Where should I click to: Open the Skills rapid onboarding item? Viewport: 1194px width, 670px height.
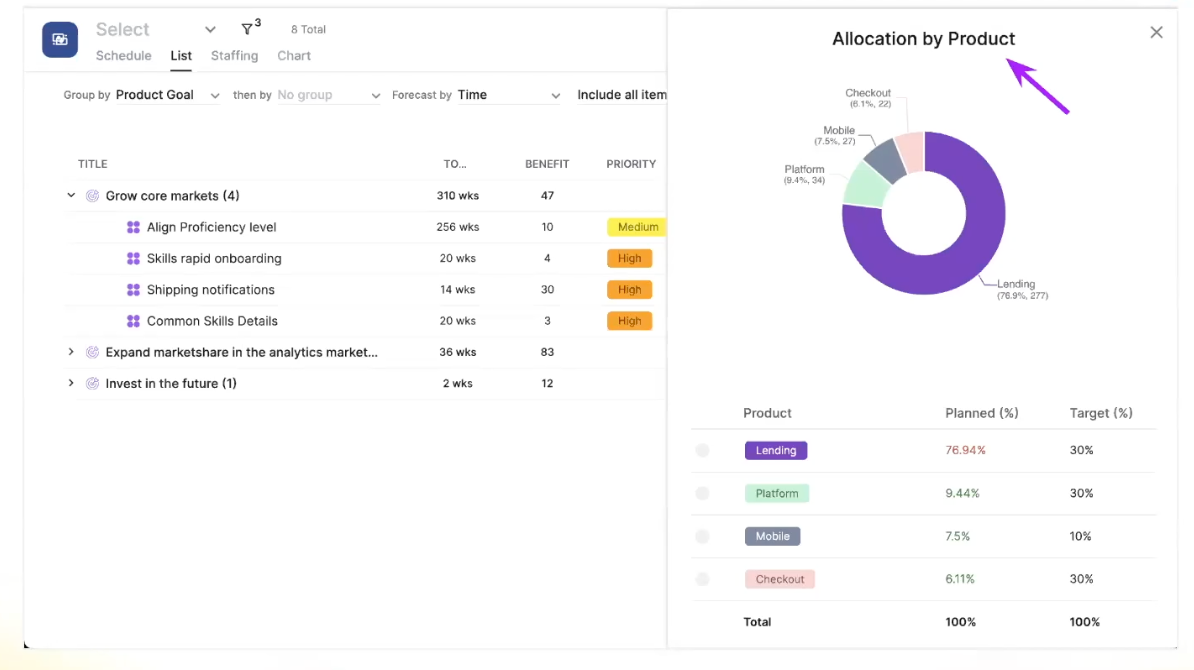pos(214,258)
